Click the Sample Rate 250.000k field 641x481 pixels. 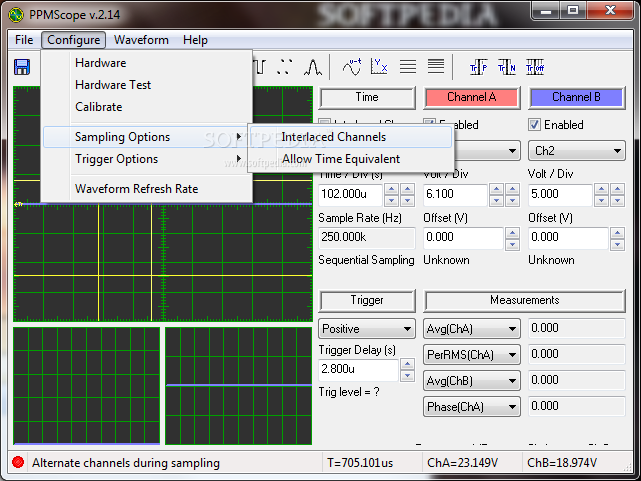[x=367, y=237]
